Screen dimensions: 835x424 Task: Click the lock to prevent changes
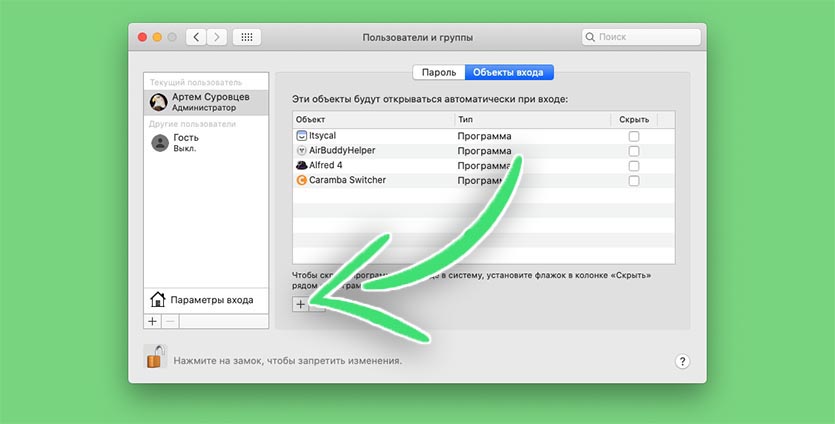[x=155, y=356]
